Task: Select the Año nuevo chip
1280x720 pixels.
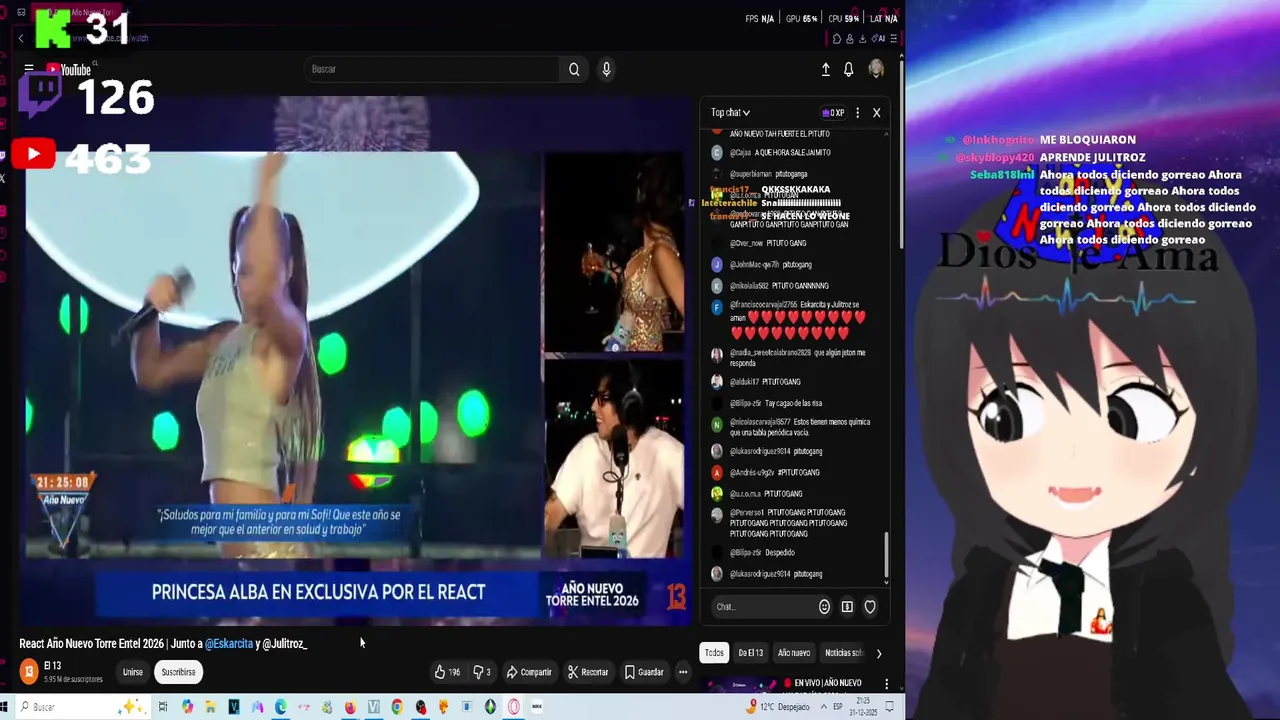Action: [794, 653]
